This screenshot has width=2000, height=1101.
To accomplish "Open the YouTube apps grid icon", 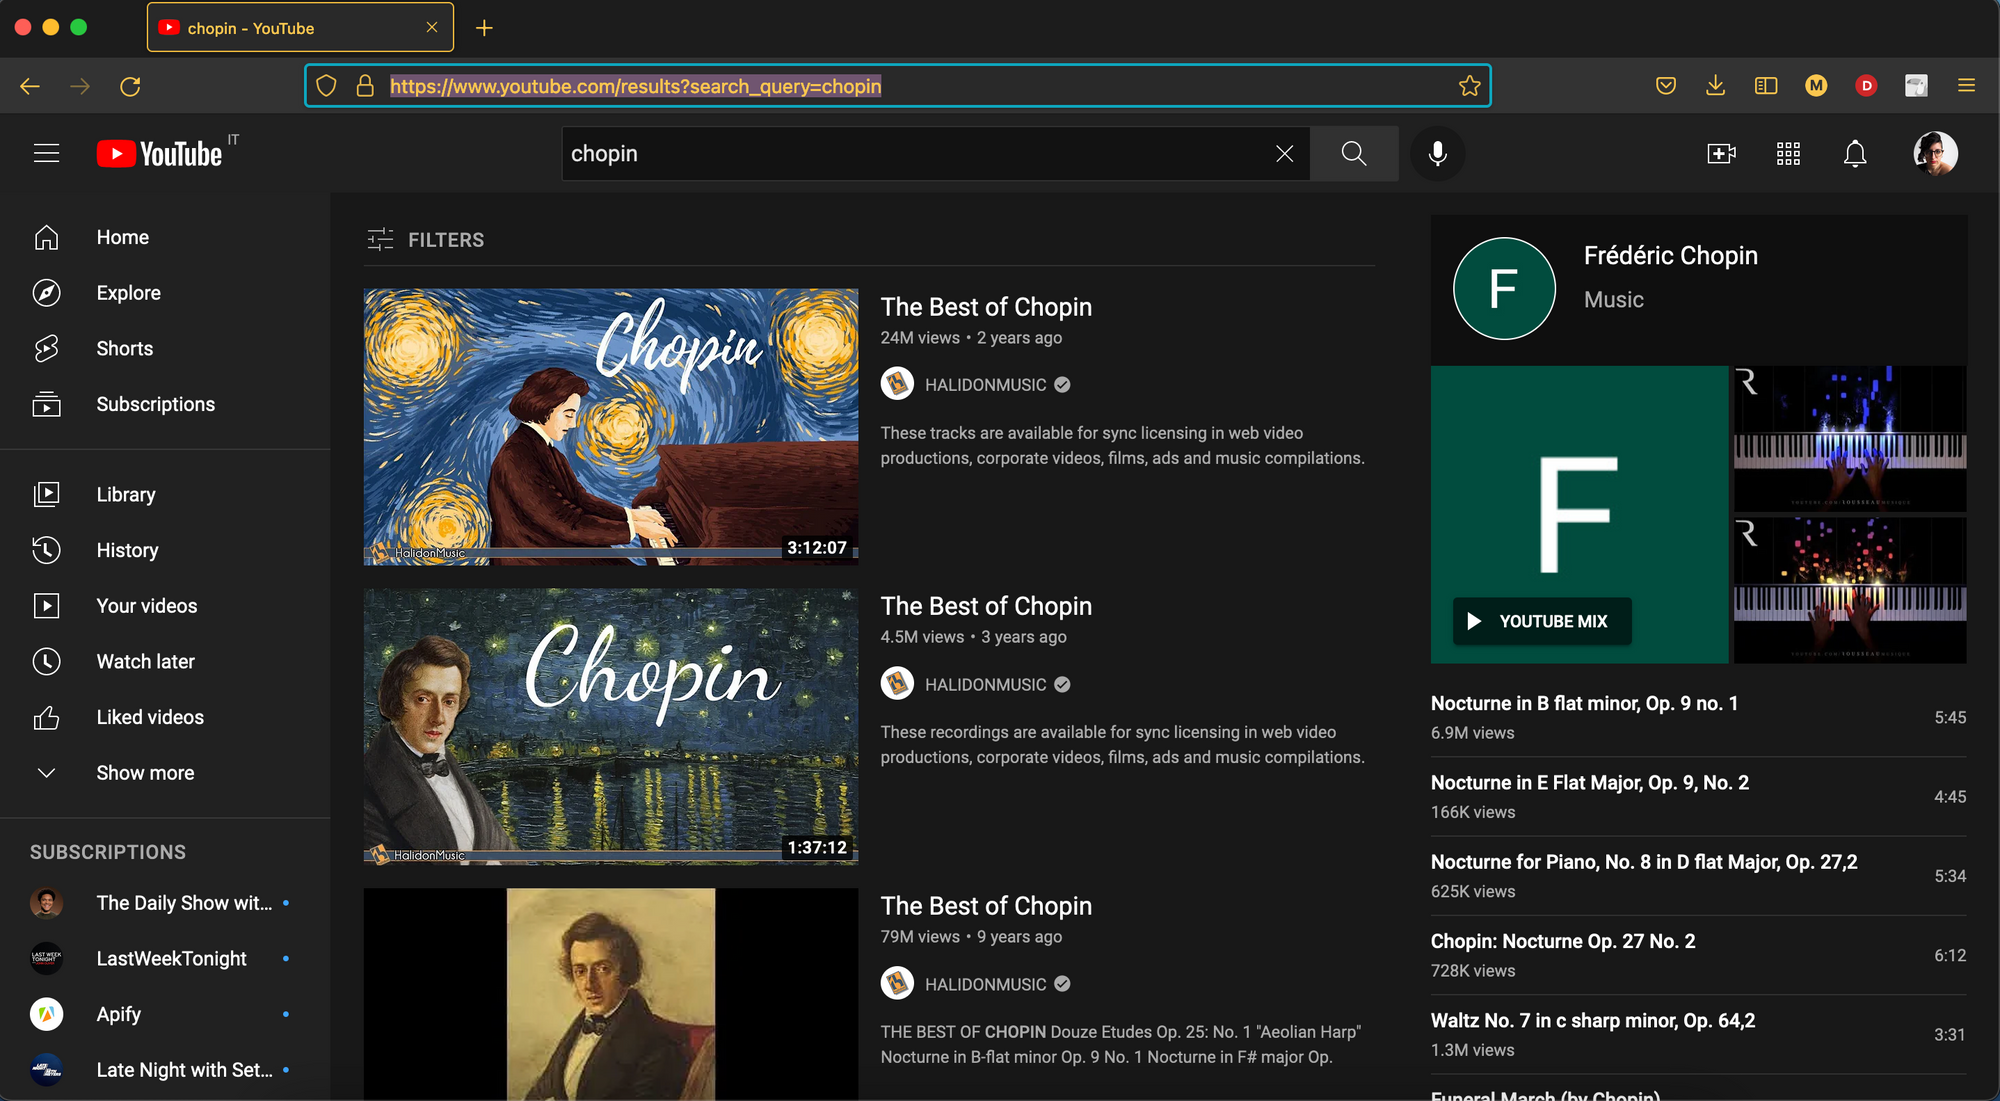I will [x=1788, y=153].
